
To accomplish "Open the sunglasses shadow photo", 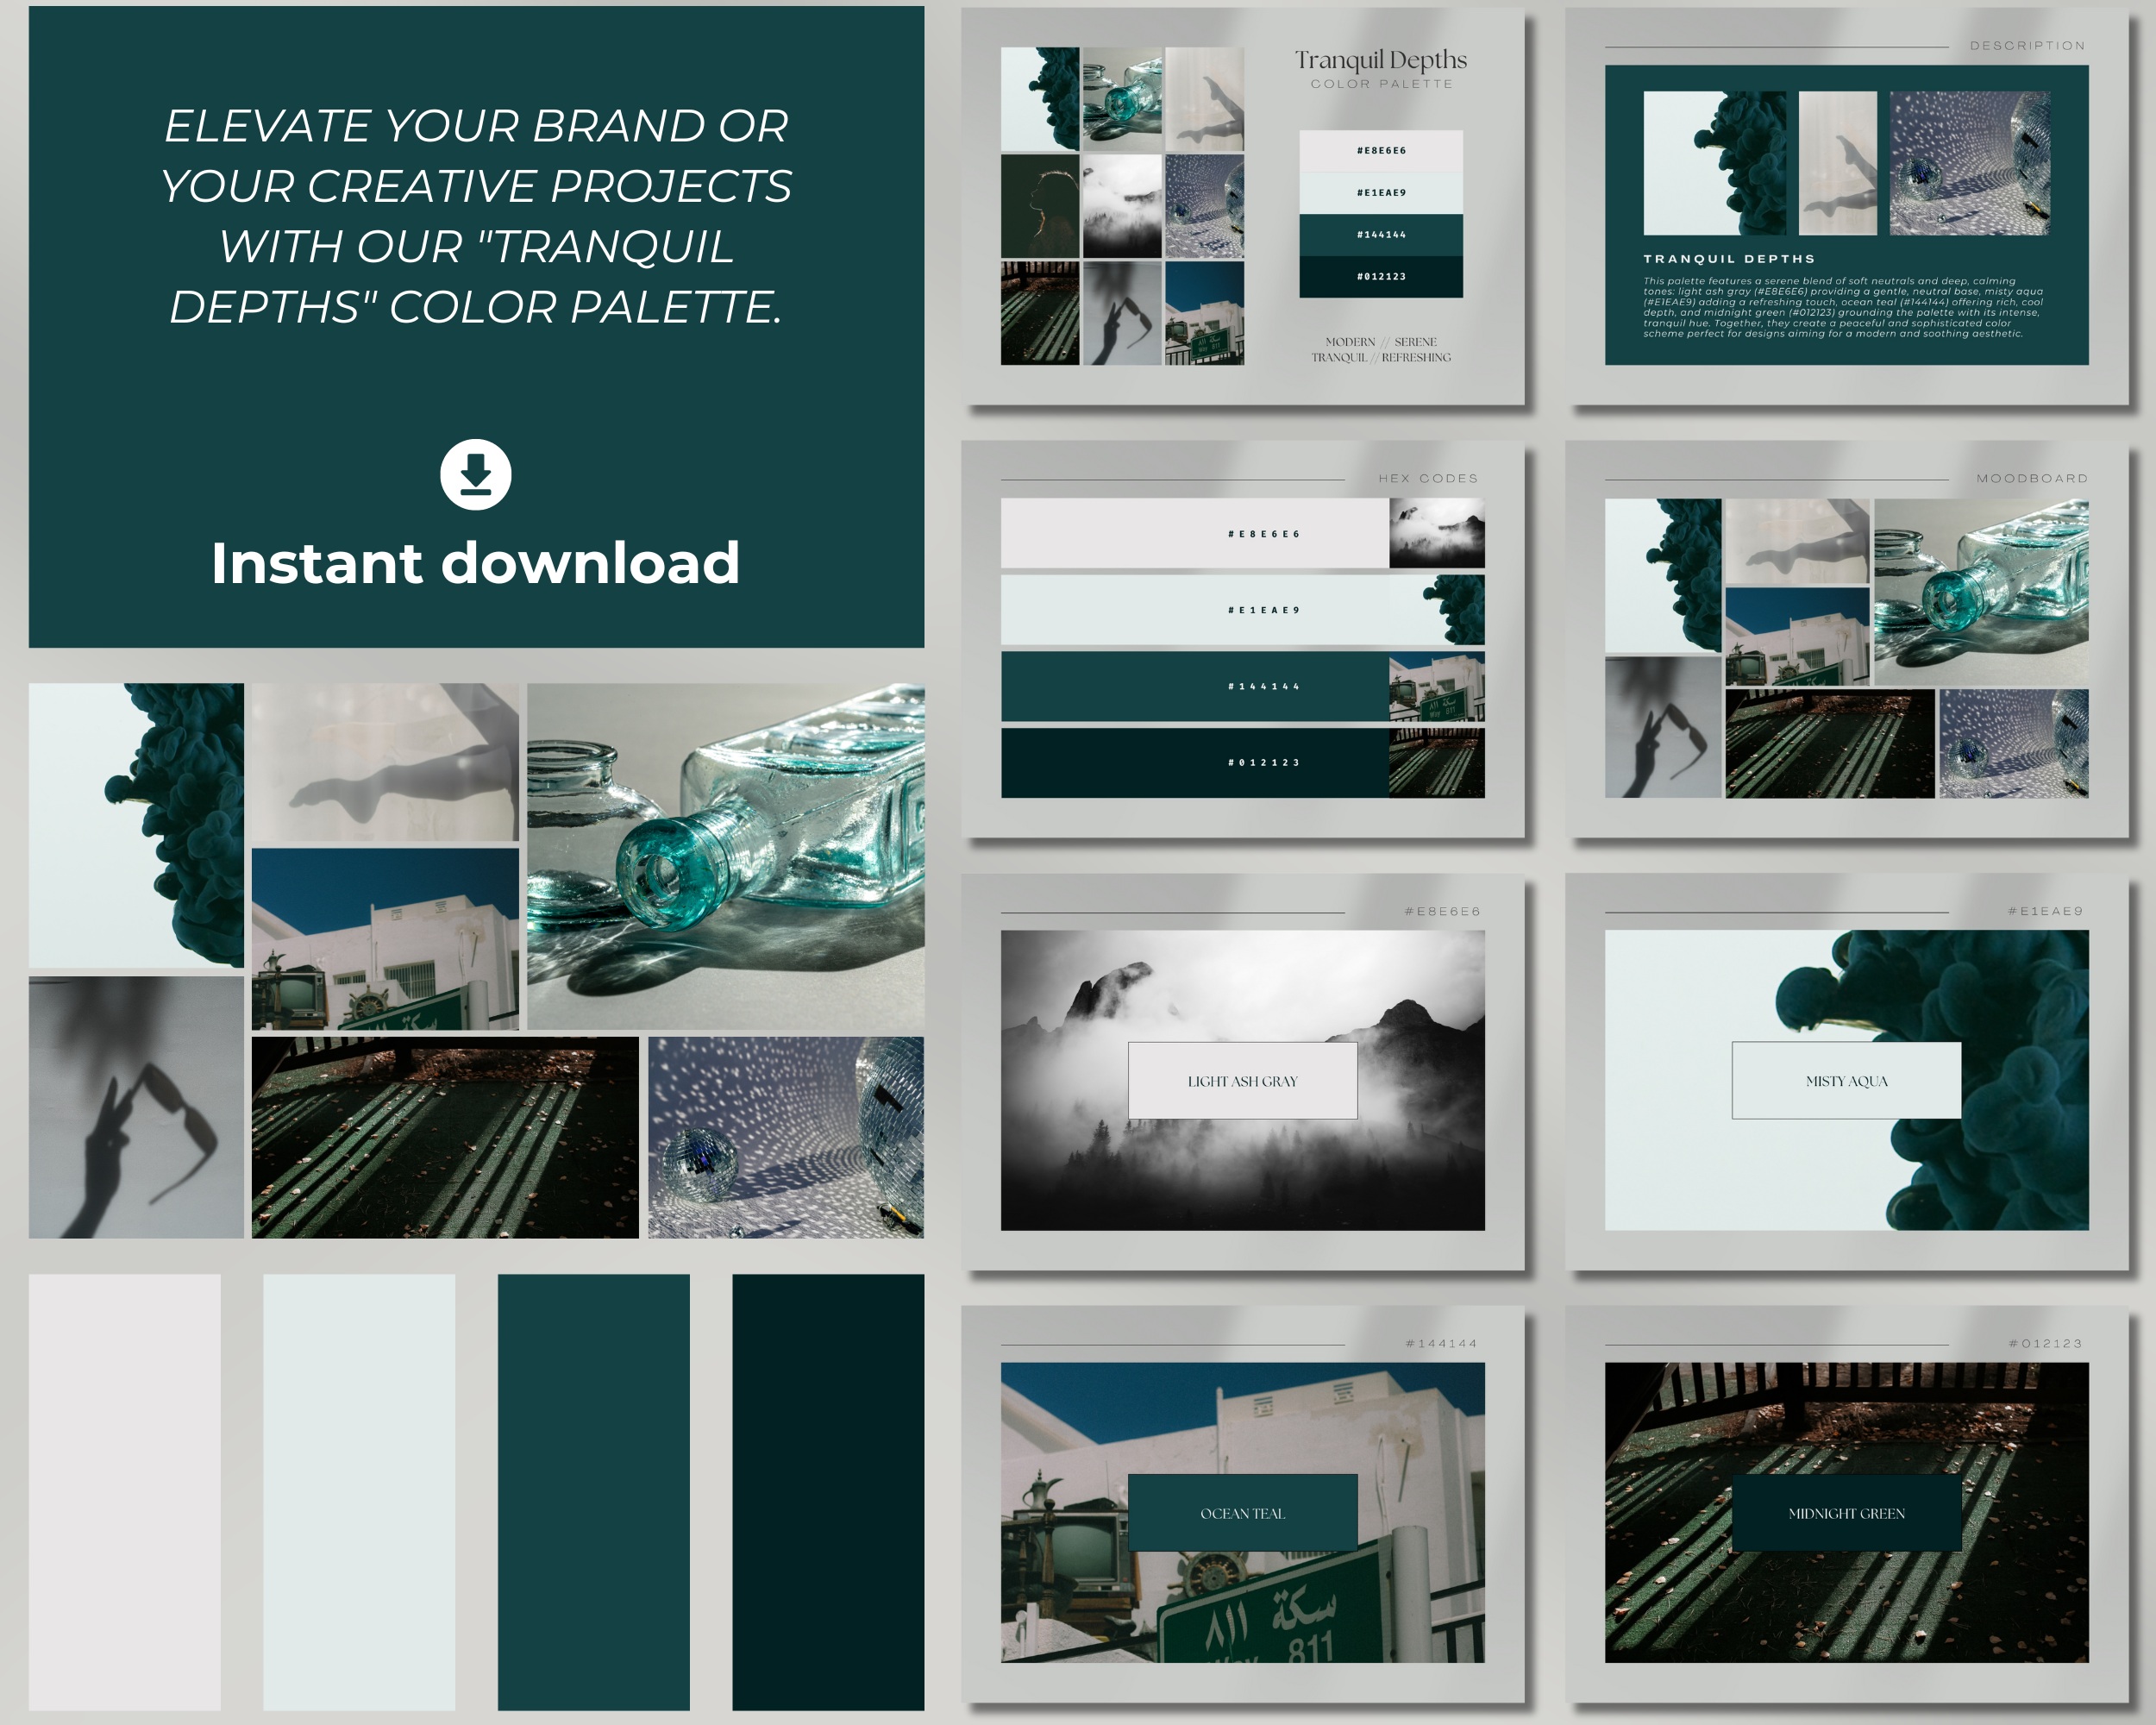I will (136, 1107).
